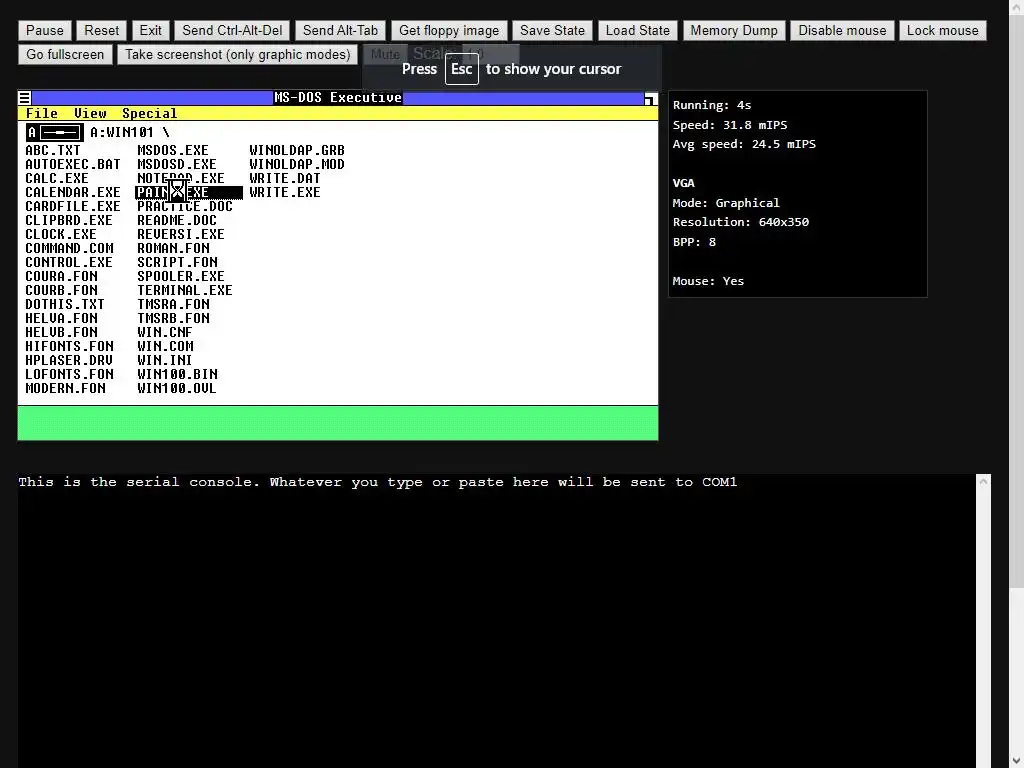The width and height of the screenshot is (1024, 768).
Task: Click the Load State button
Action: point(637,31)
